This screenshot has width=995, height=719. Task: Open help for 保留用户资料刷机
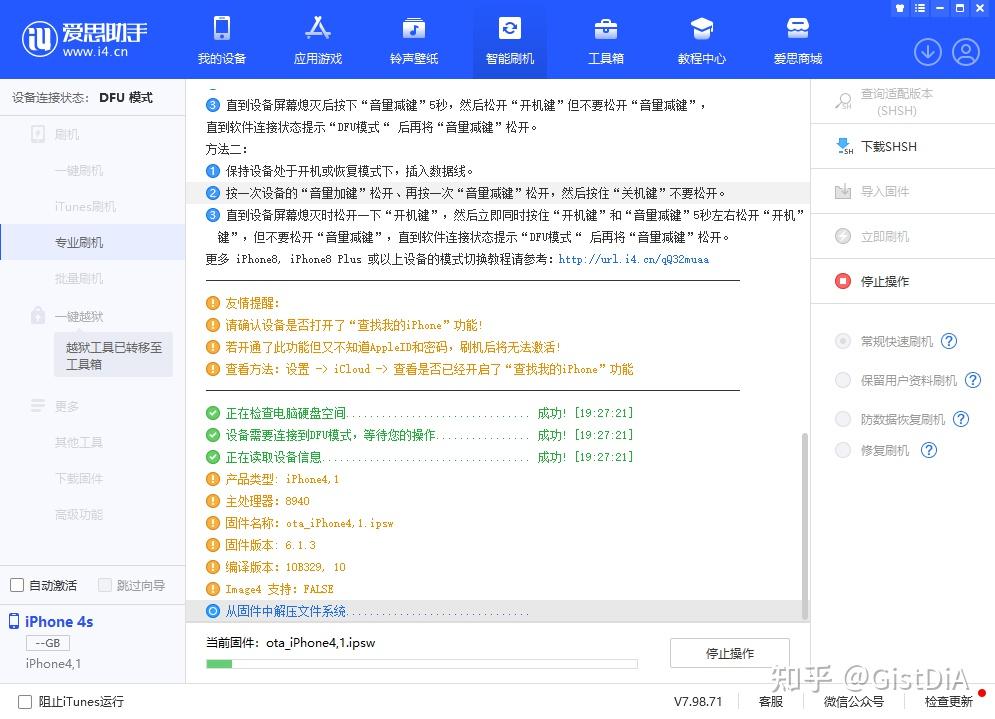tap(973, 380)
